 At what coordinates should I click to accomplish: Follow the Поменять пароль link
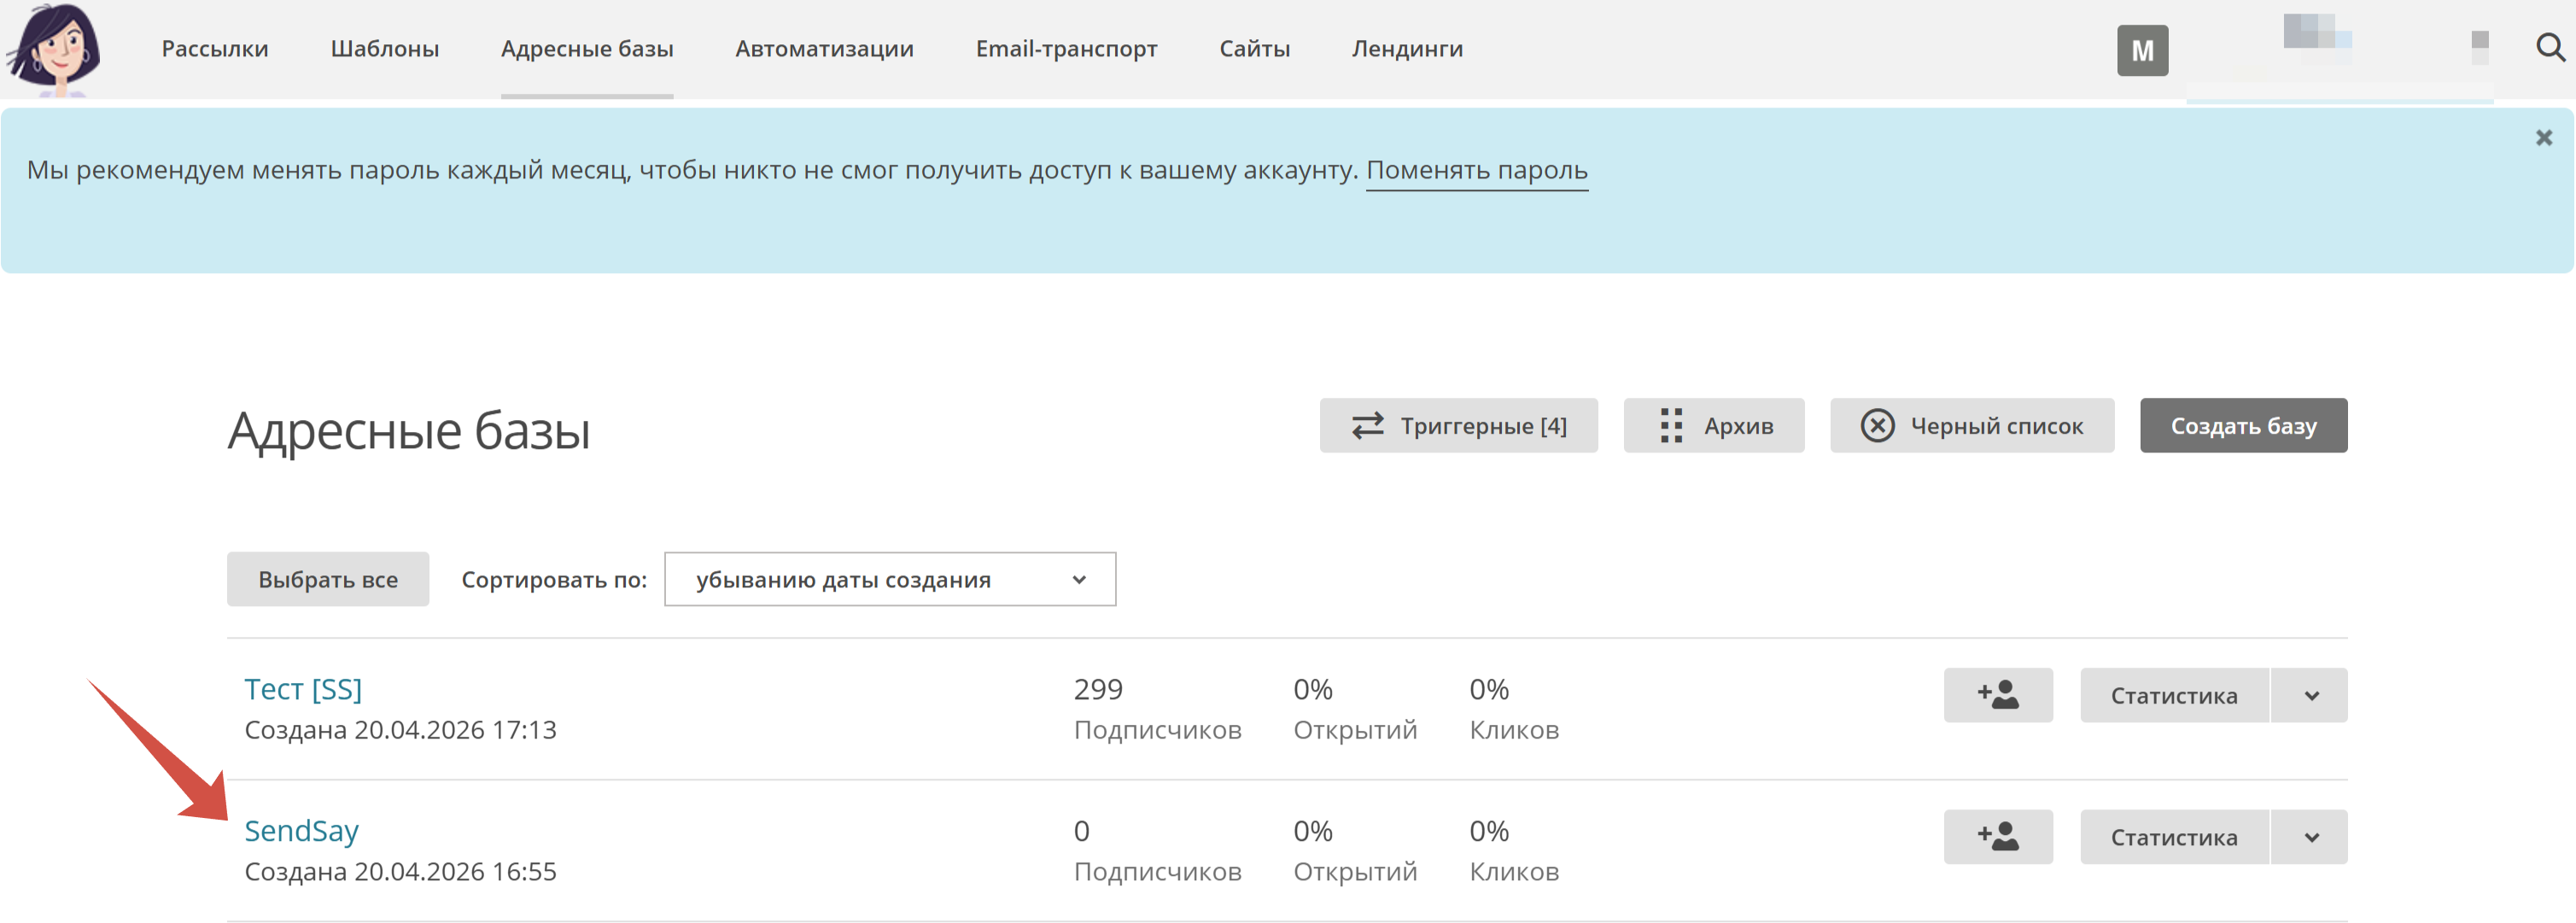point(1476,170)
